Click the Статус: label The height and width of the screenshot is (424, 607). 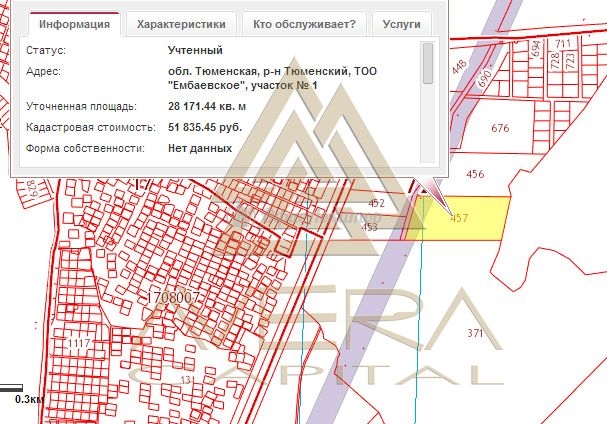[x=46, y=50]
